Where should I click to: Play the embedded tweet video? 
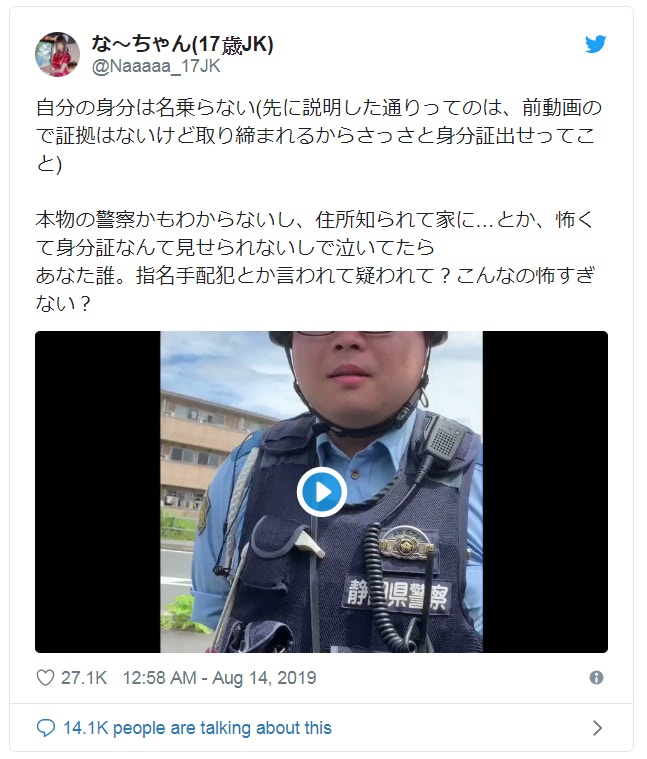pos(321,492)
